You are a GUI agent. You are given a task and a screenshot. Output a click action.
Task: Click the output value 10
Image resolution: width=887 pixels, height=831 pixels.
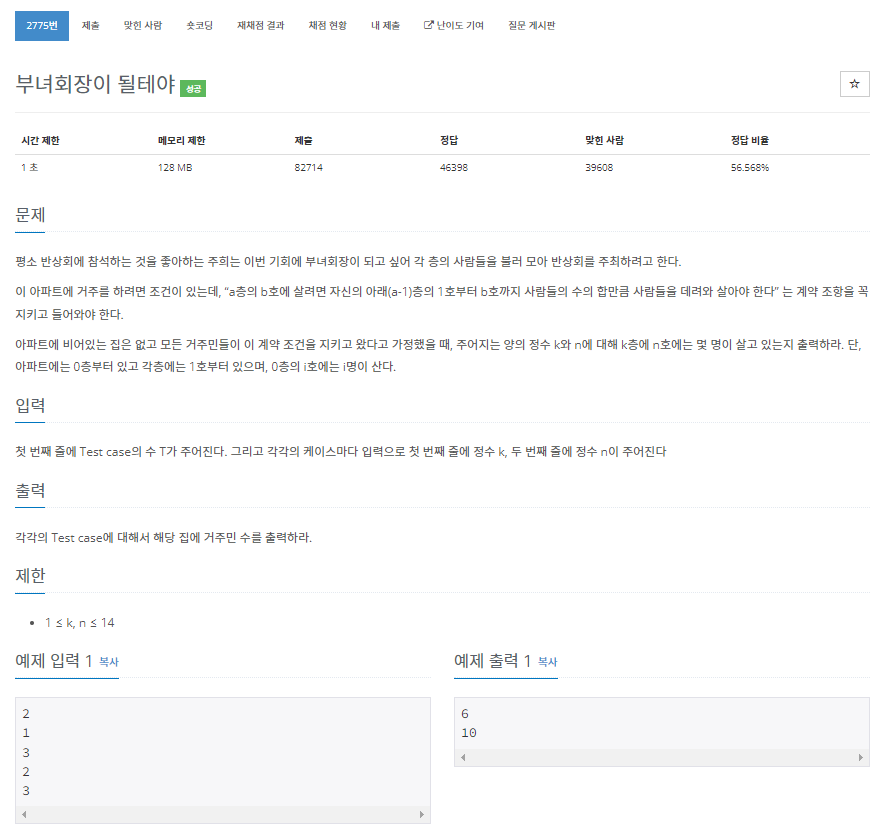tap(469, 733)
